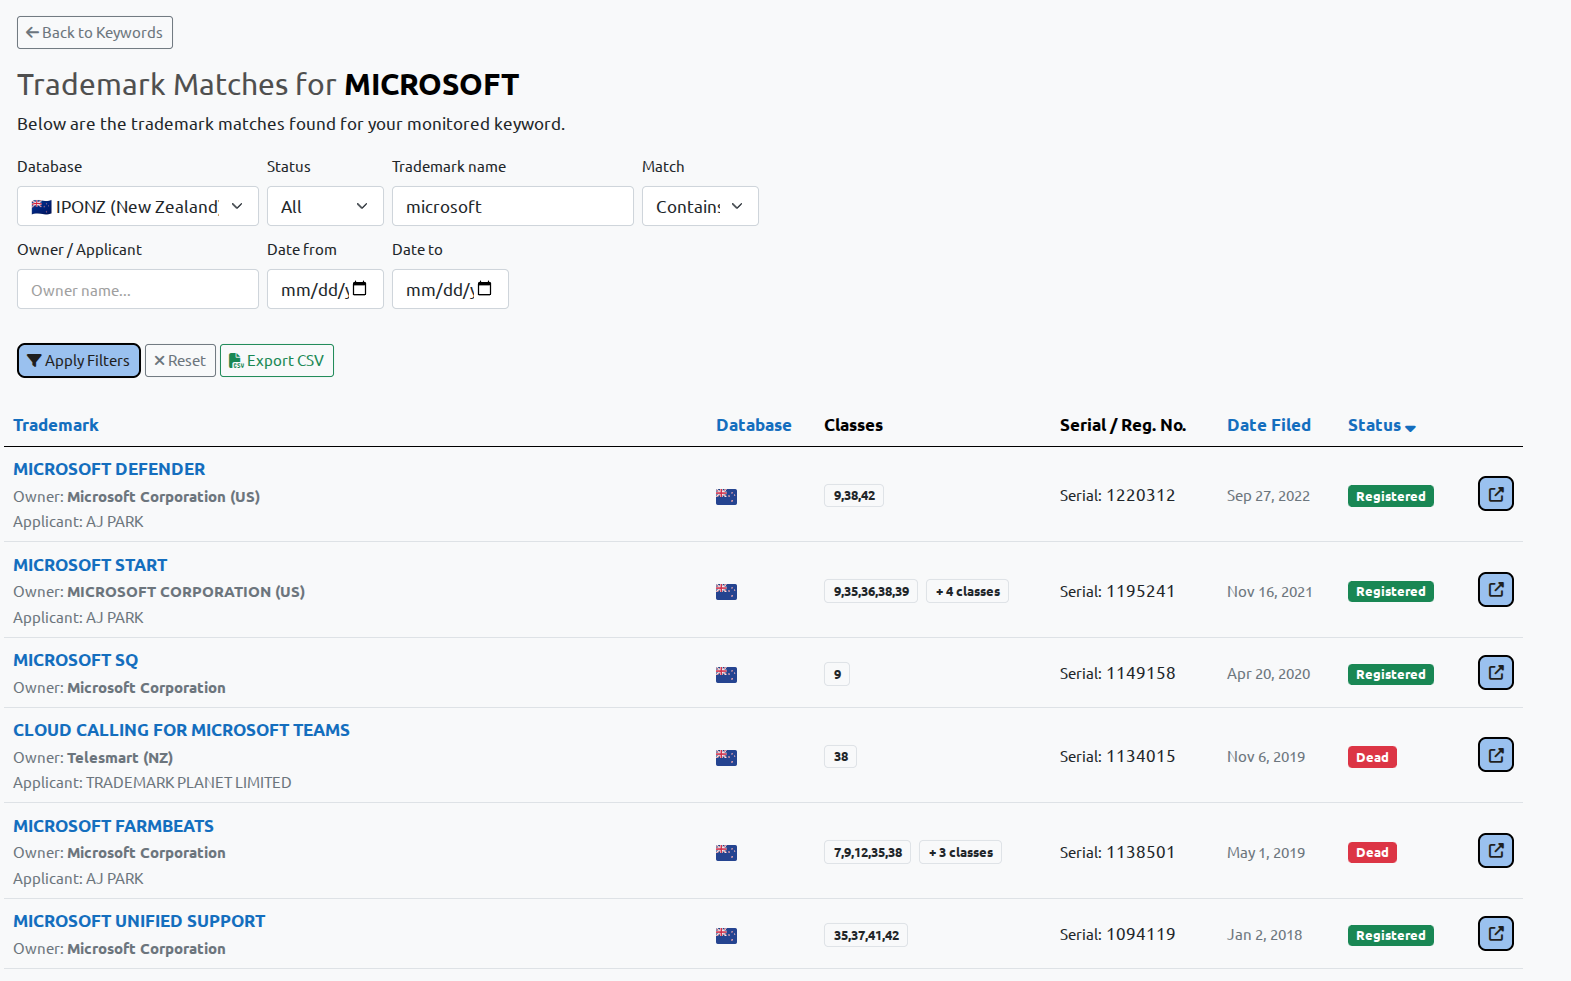Apply the selected filters
The width and height of the screenshot is (1571, 981).
pyautogui.click(x=79, y=361)
